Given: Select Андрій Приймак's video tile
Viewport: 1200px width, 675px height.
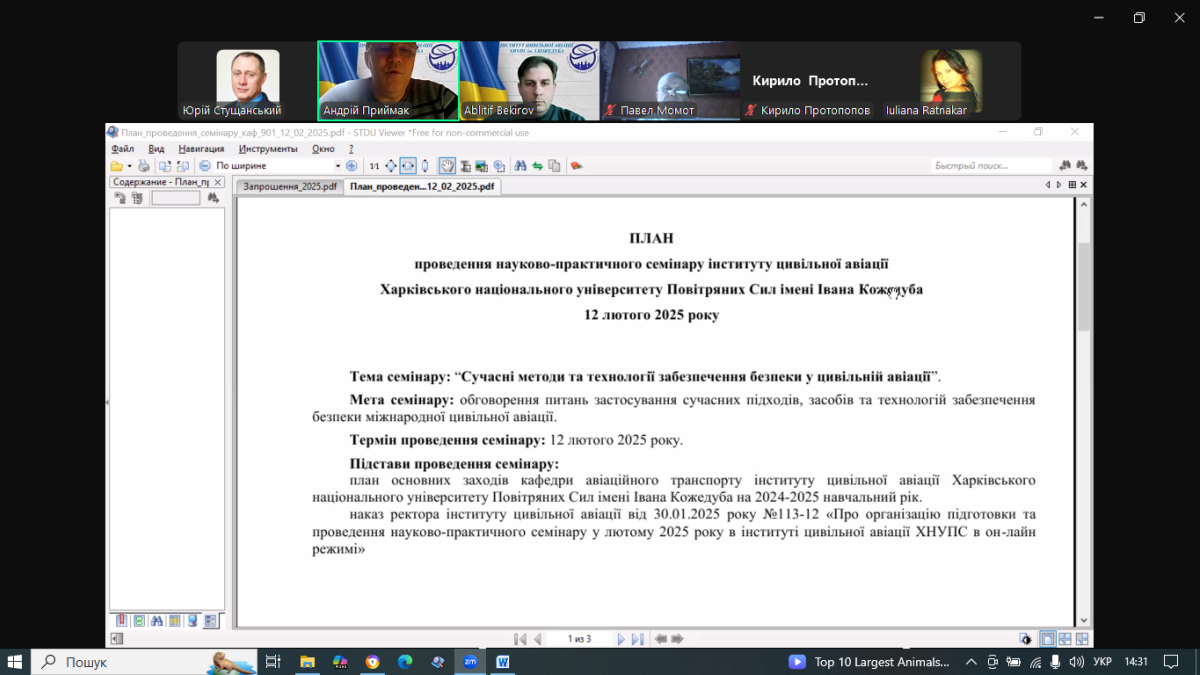Looking at the screenshot, I should coord(388,81).
